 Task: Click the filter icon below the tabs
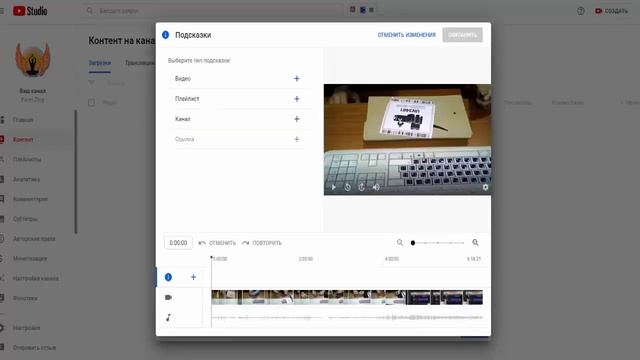[91, 83]
